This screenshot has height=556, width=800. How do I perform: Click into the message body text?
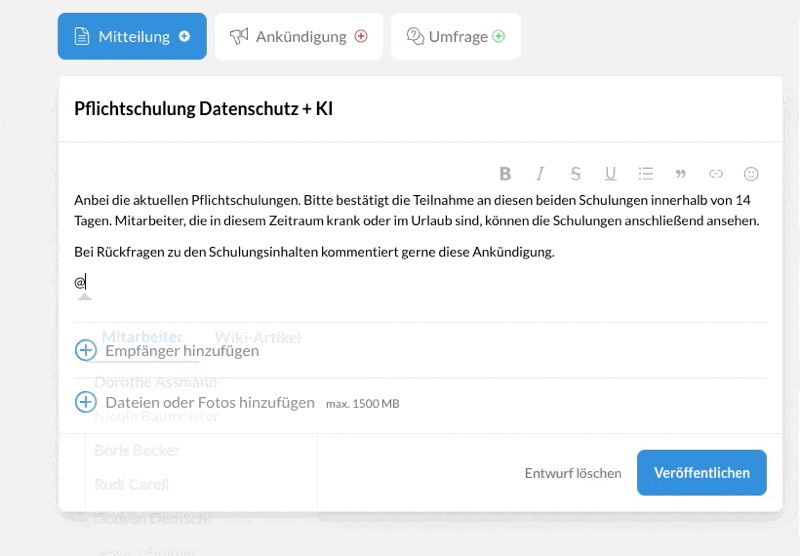pyautogui.click(x=400, y=210)
